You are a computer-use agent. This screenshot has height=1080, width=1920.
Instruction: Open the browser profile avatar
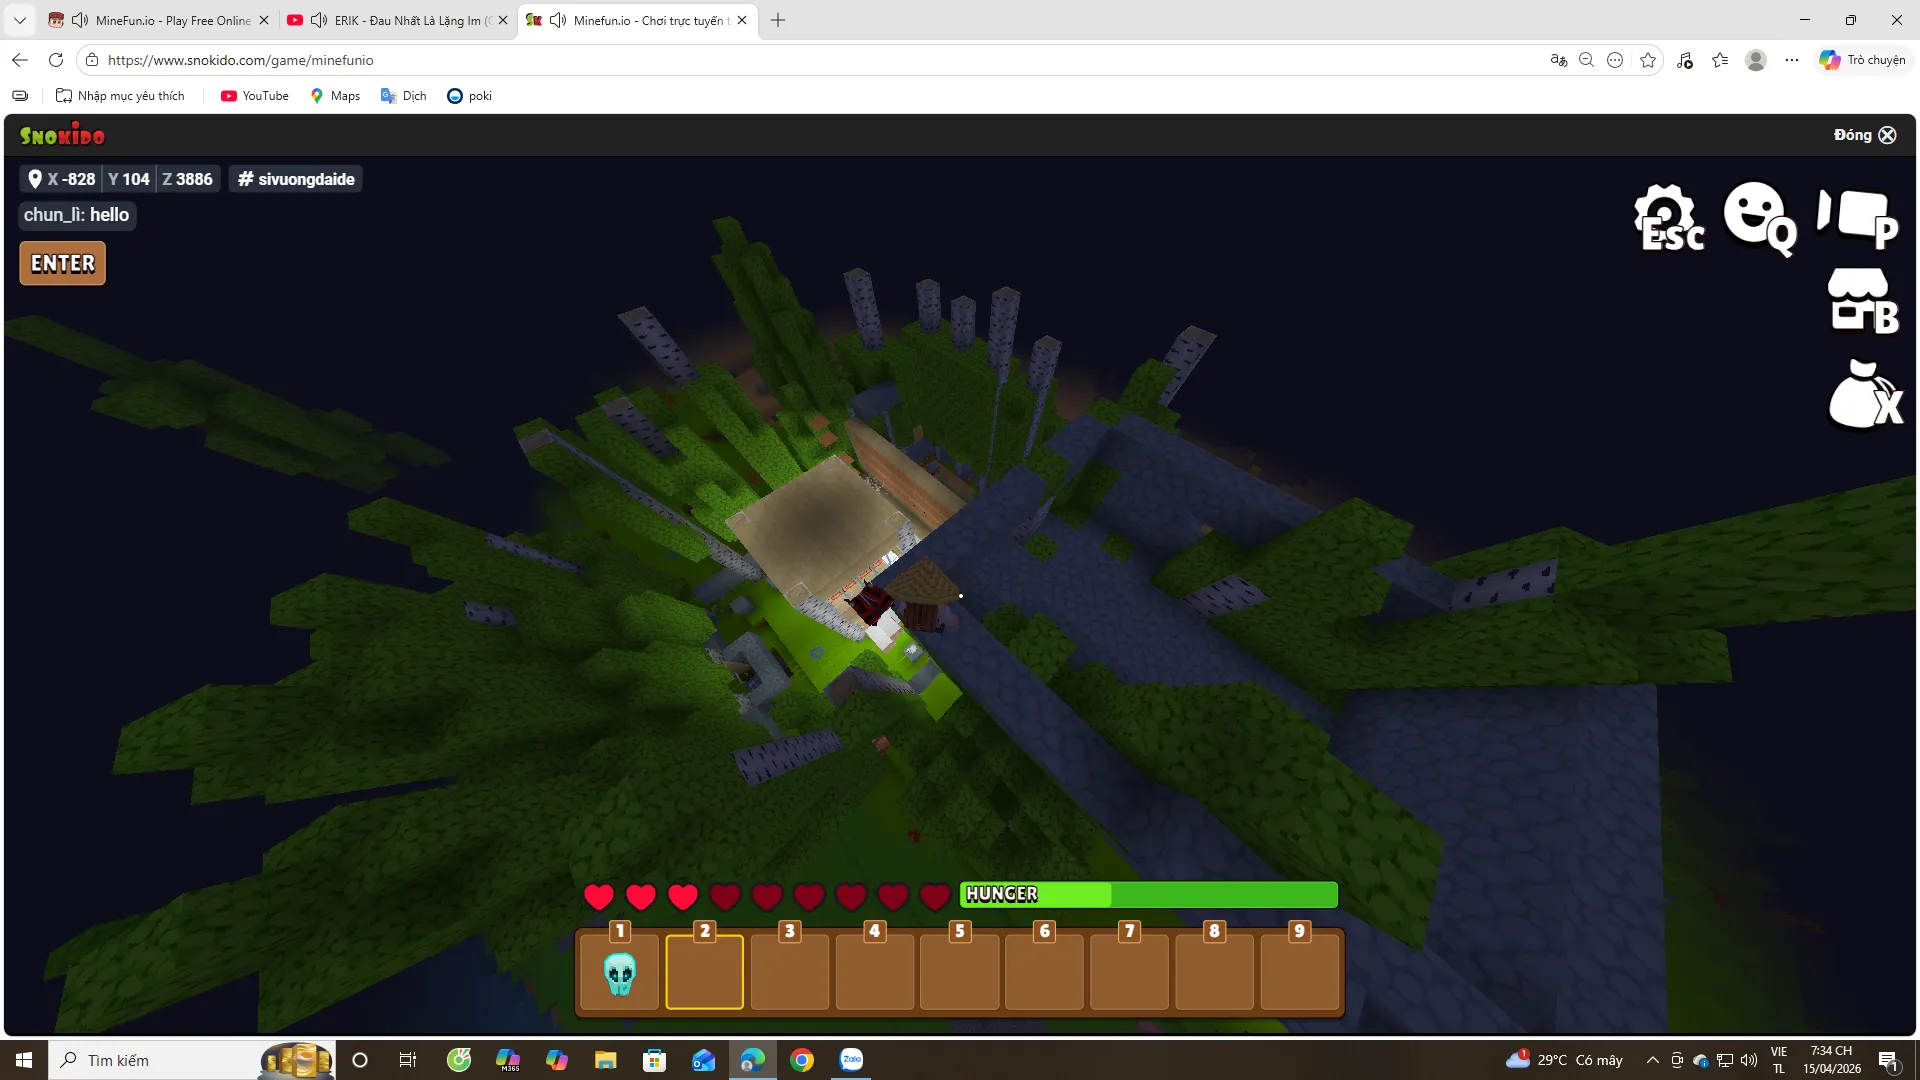point(1756,60)
